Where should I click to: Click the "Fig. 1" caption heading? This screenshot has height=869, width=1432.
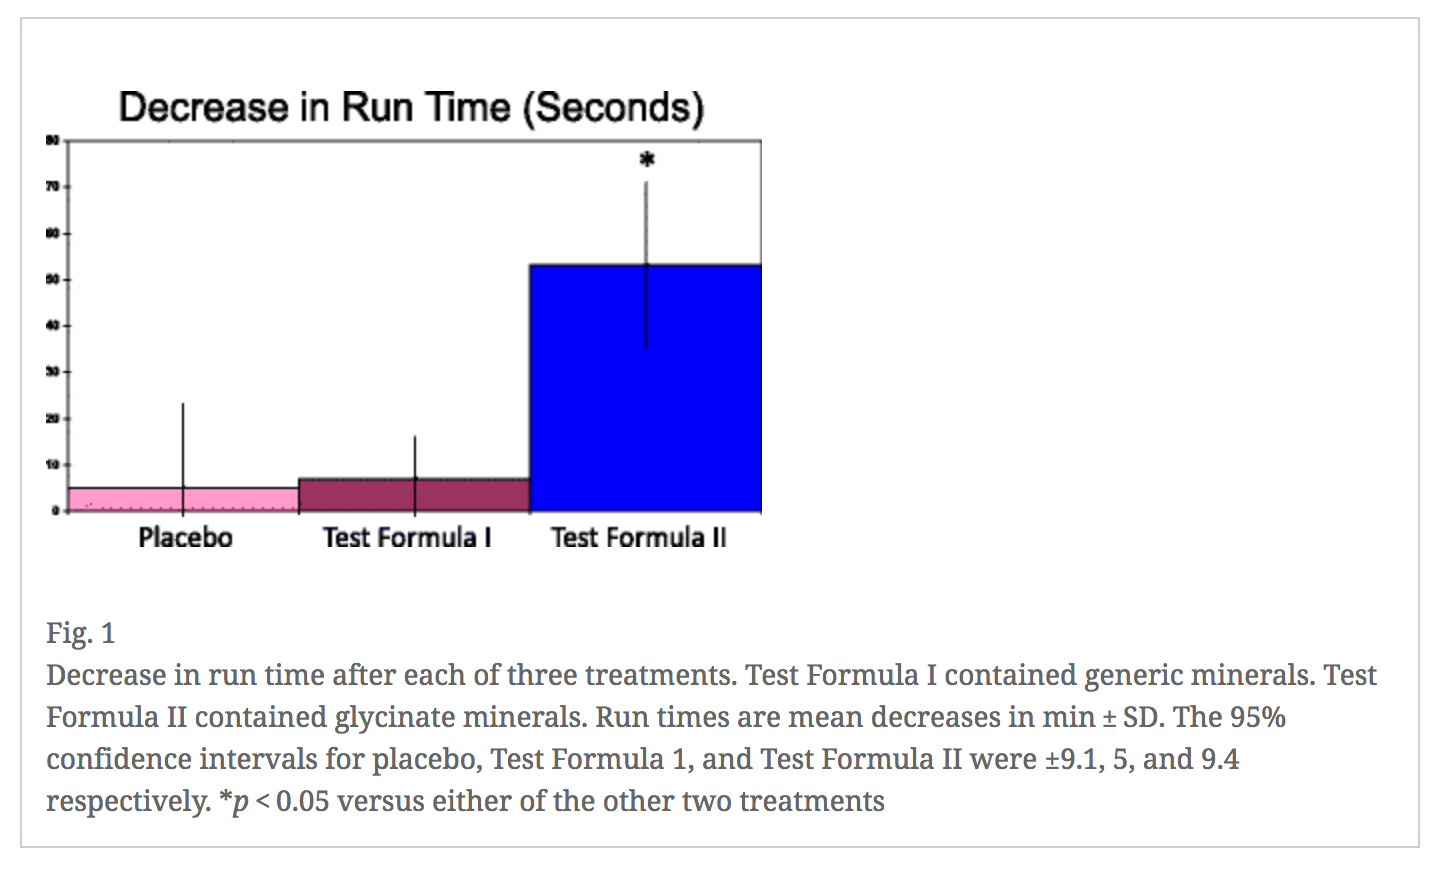(x=81, y=633)
